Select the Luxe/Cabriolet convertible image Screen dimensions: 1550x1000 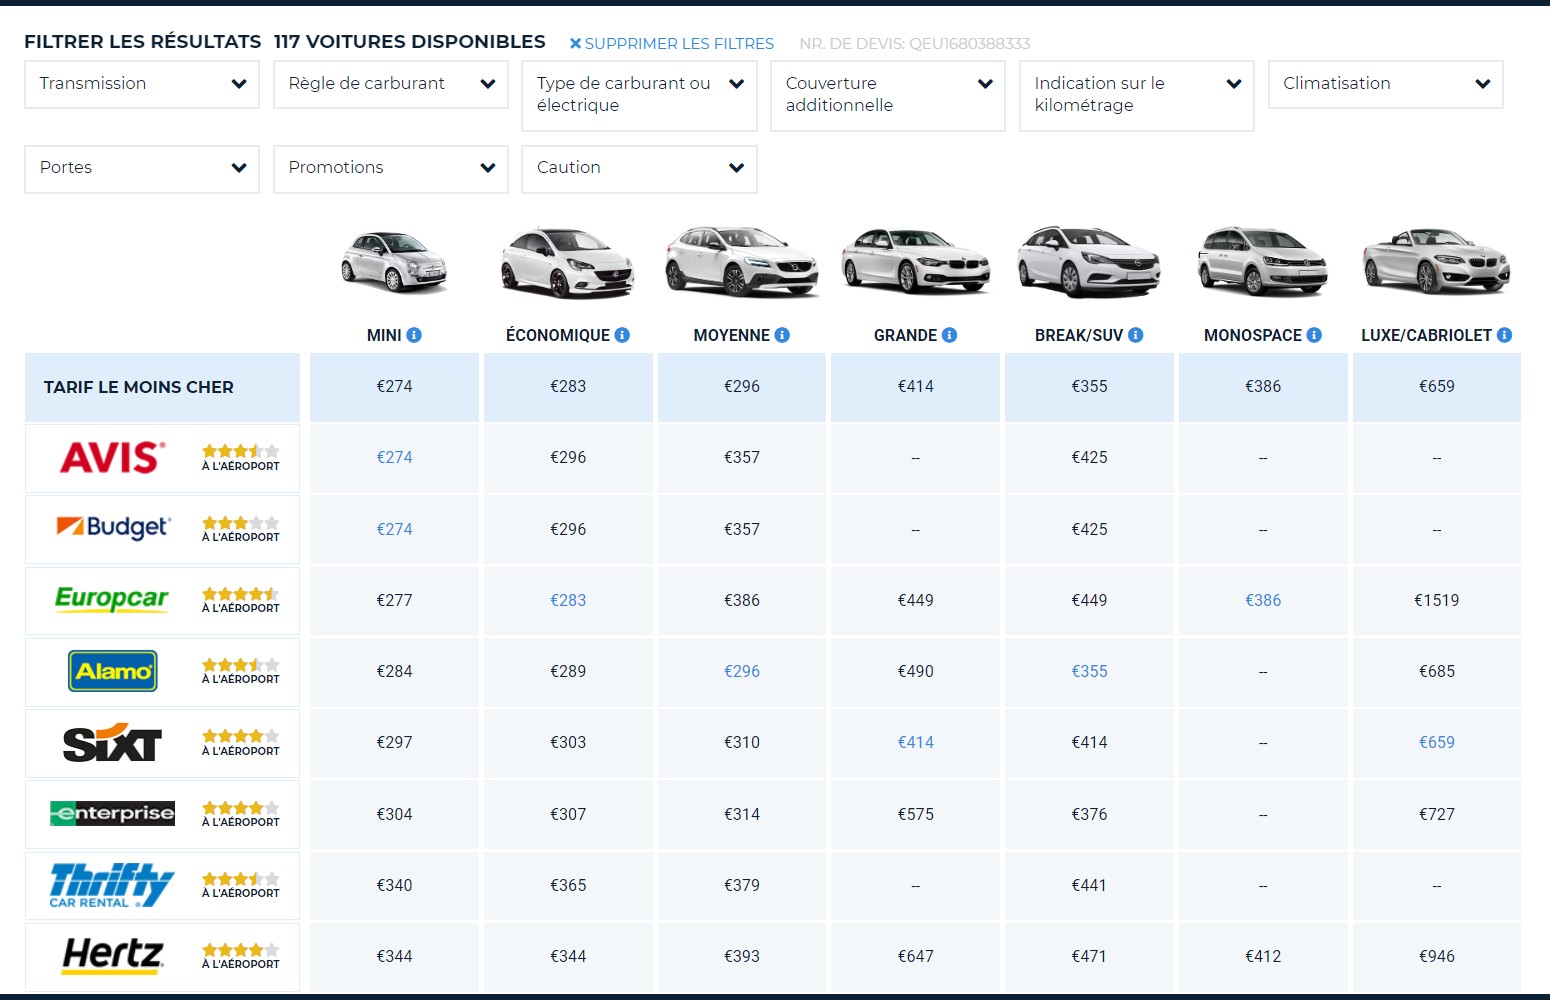pyautogui.click(x=1436, y=262)
